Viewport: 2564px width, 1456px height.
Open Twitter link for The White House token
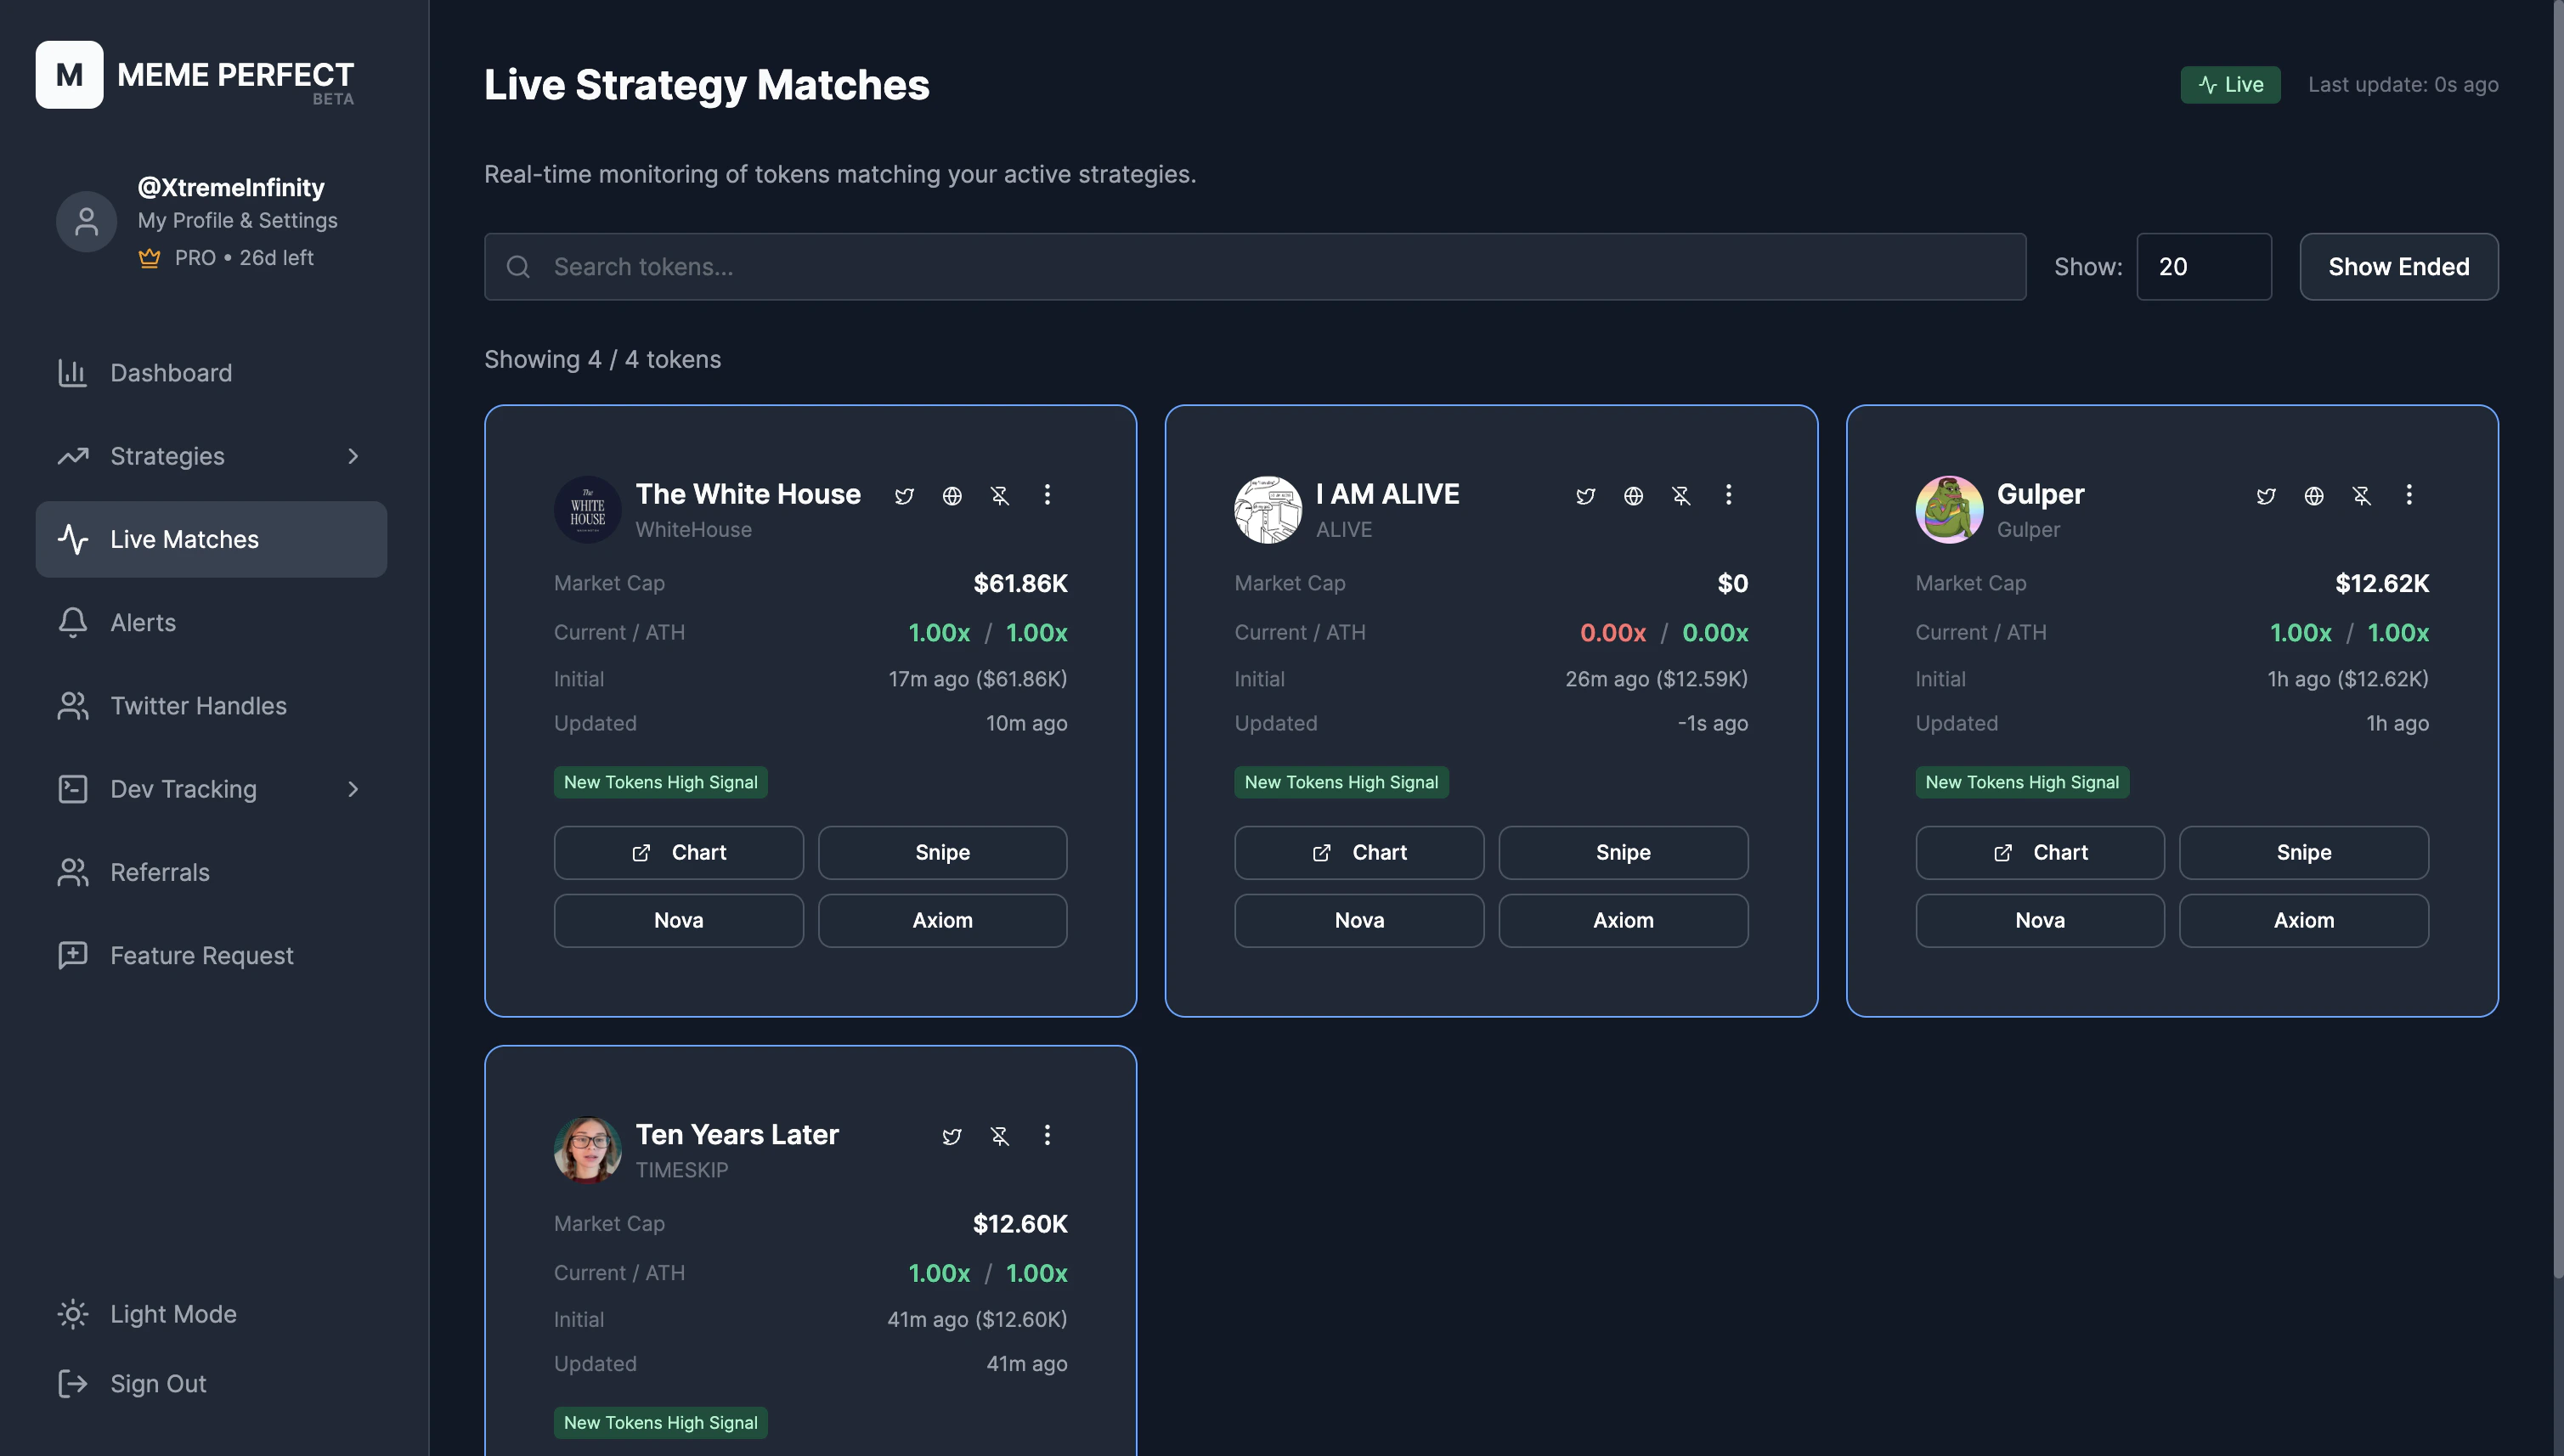point(904,496)
